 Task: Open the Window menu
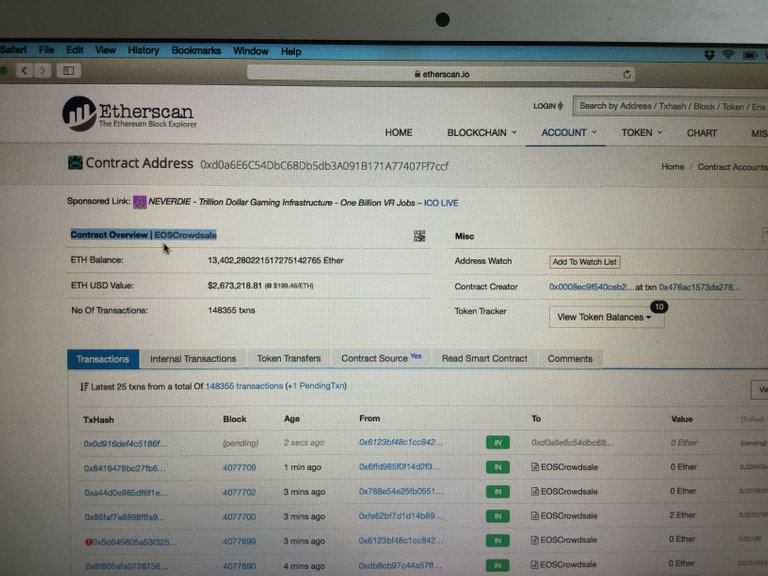[251, 51]
